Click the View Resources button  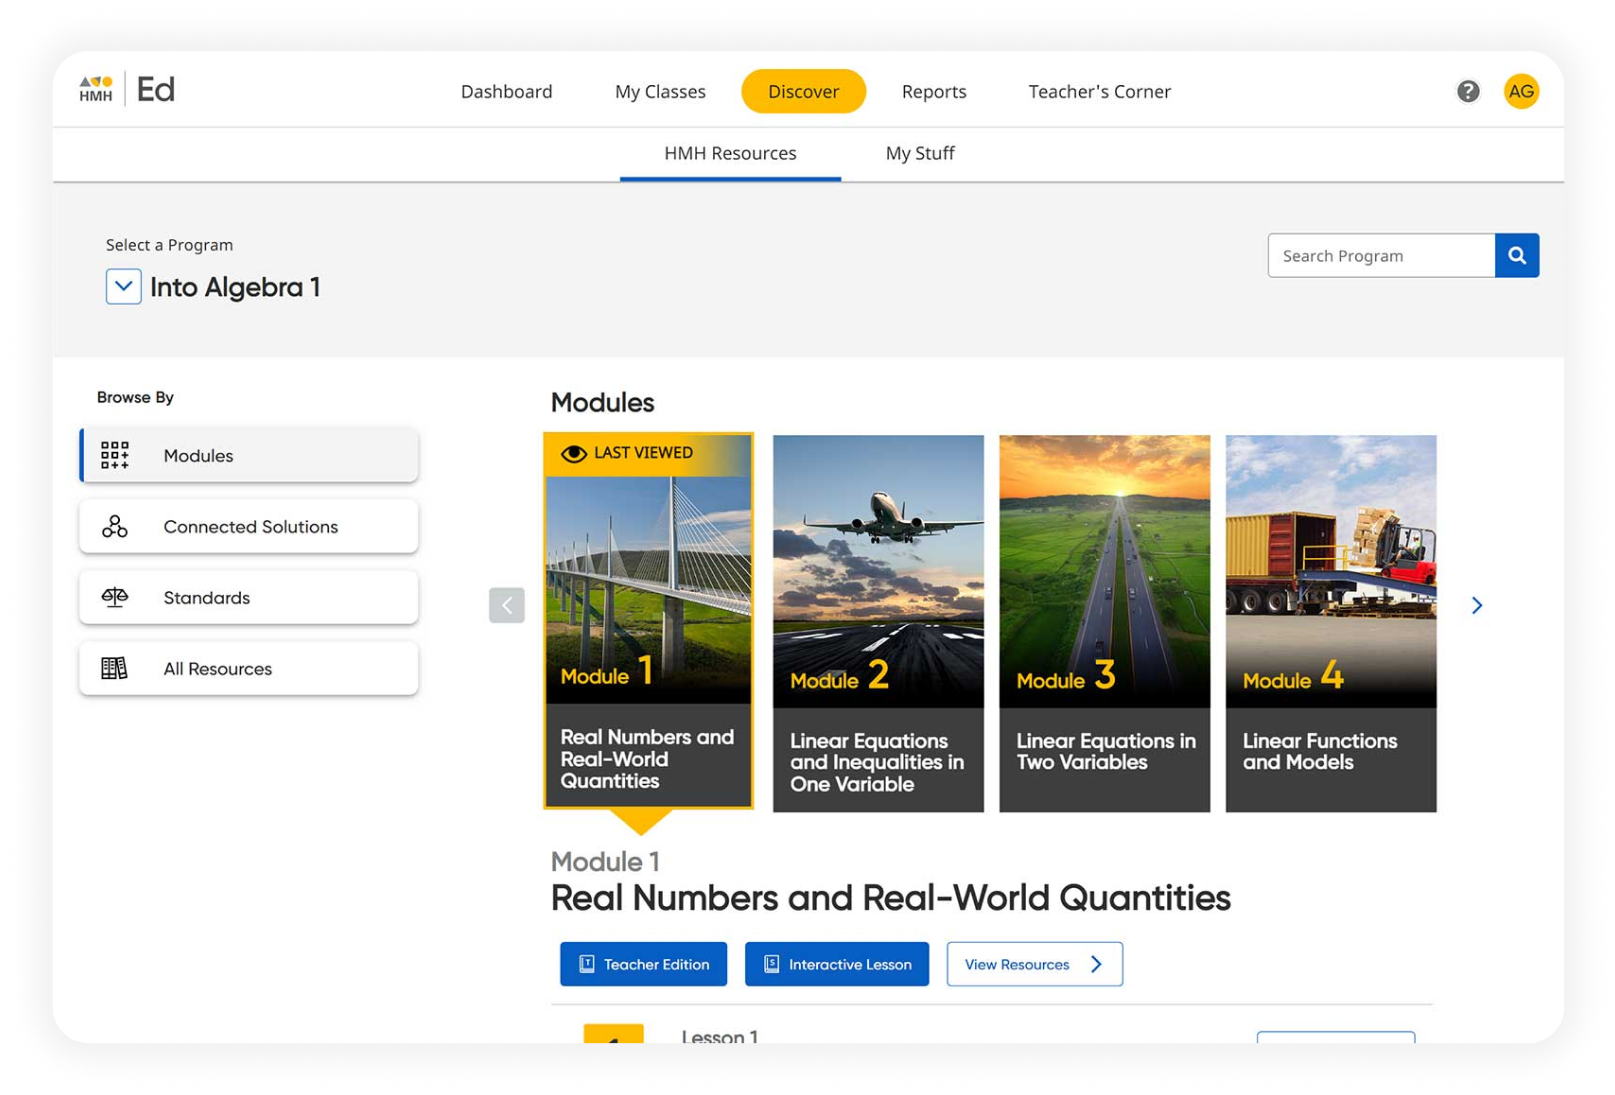(1034, 964)
